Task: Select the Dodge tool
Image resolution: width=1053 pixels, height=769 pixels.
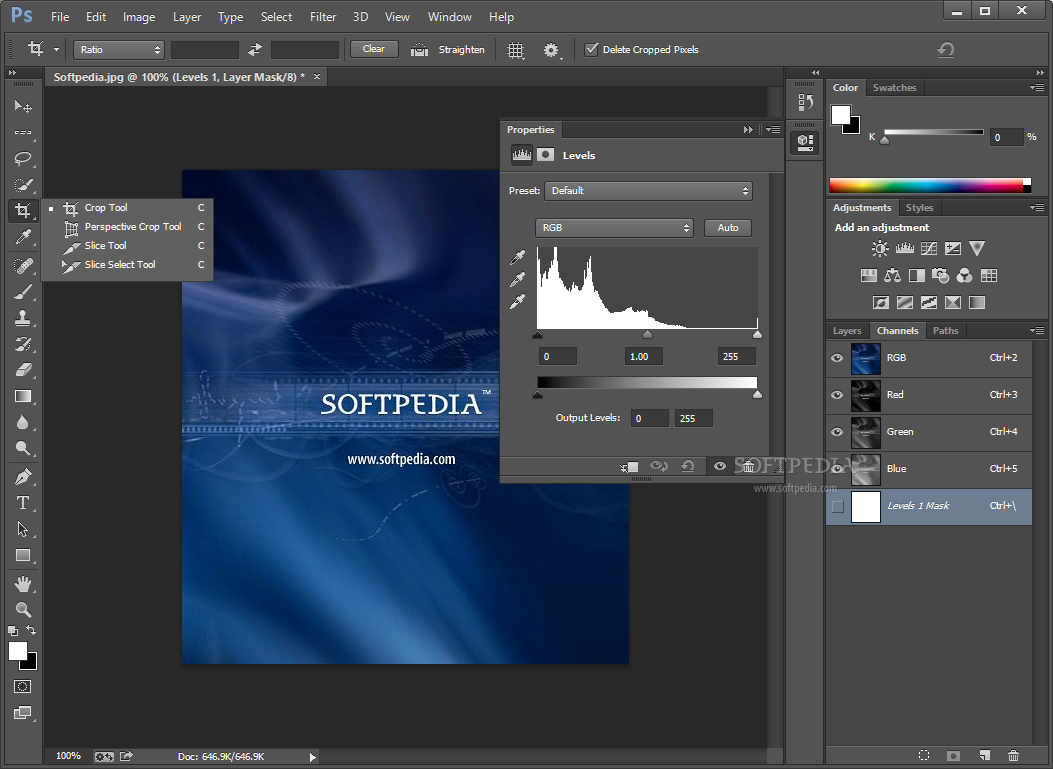Action: [23, 448]
